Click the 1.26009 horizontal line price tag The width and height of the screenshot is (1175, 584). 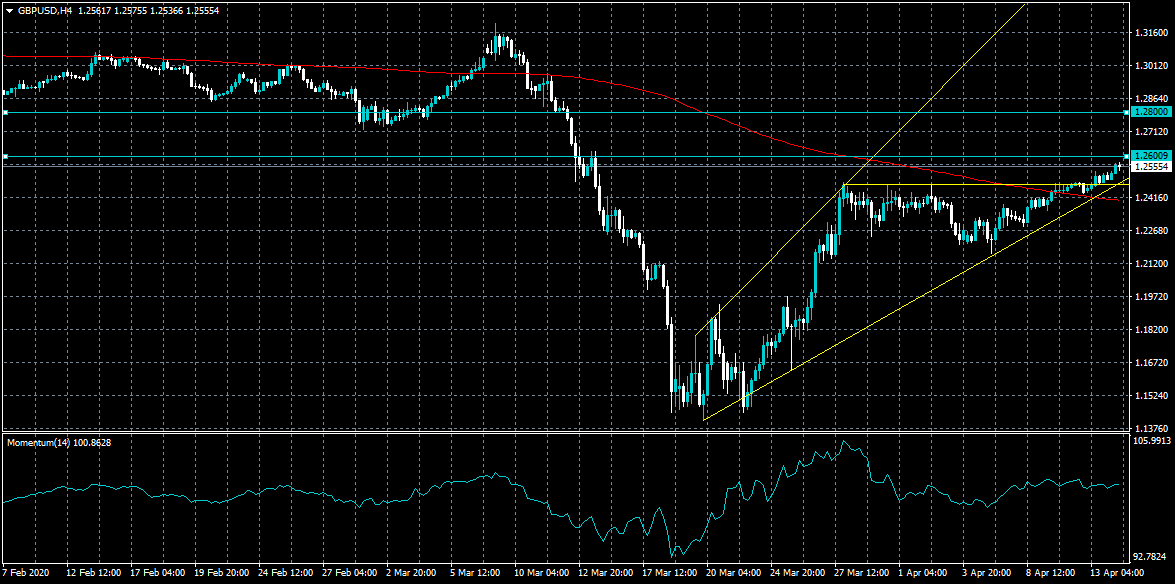click(1151, 157)
